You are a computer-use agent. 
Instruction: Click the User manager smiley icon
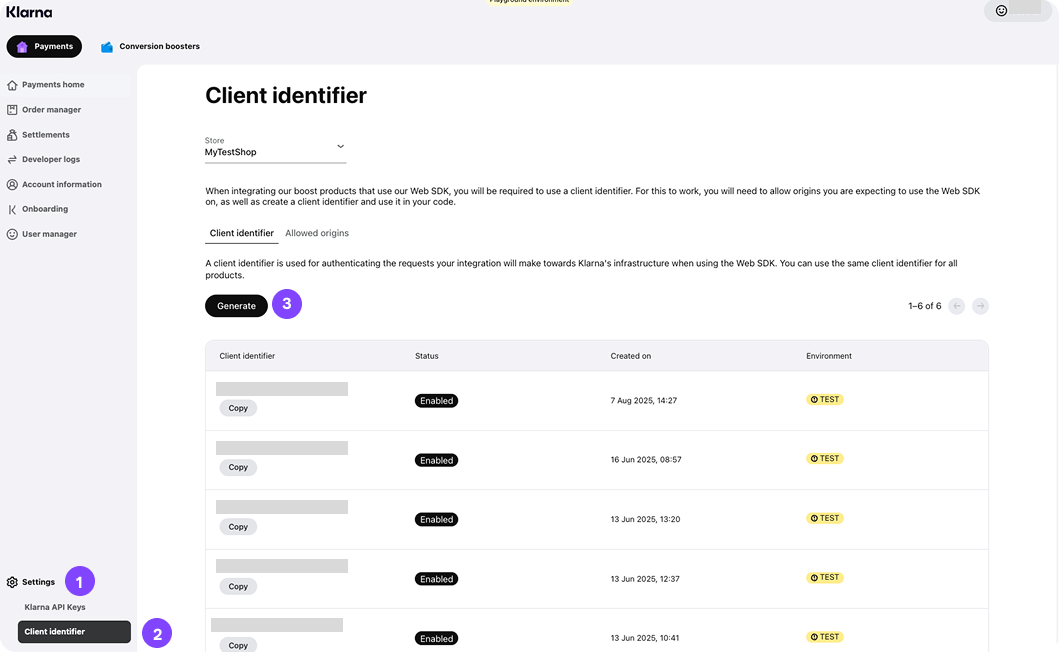(x=12, y=234)
